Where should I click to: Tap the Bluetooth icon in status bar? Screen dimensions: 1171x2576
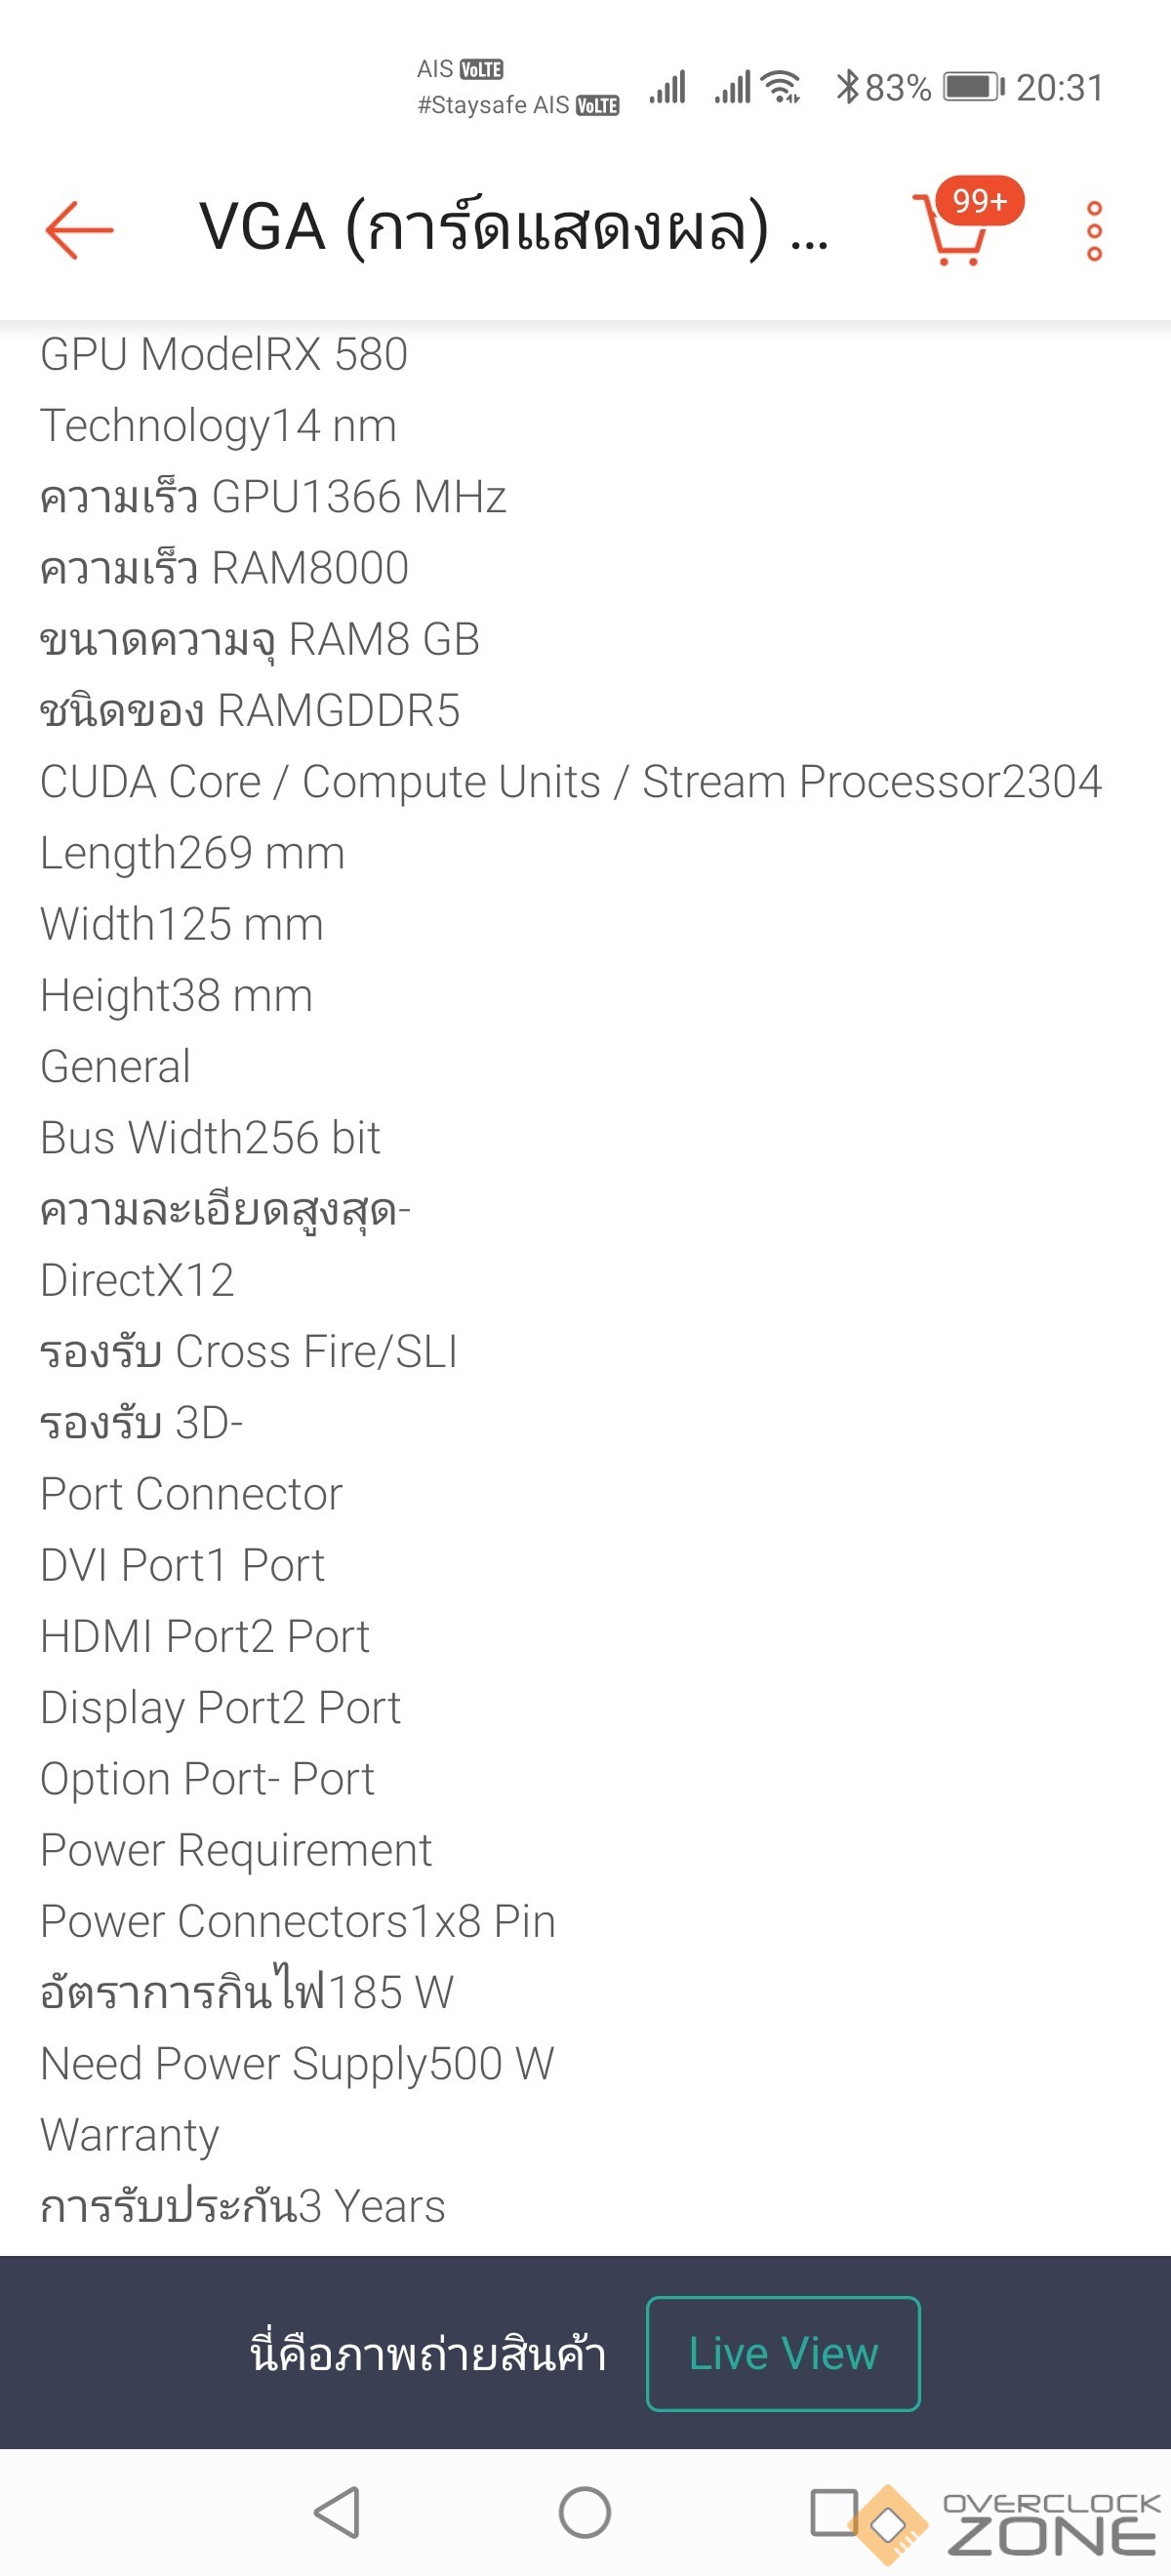click(847, 87)
